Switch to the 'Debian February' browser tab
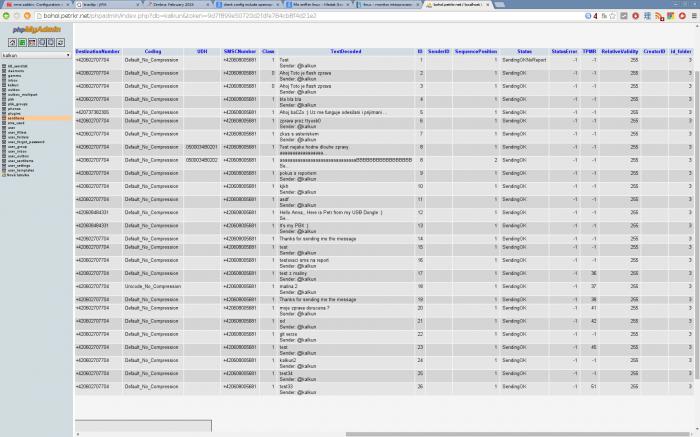Image resolution: width=700 pixels, height=437 pixels. point(179,4)
